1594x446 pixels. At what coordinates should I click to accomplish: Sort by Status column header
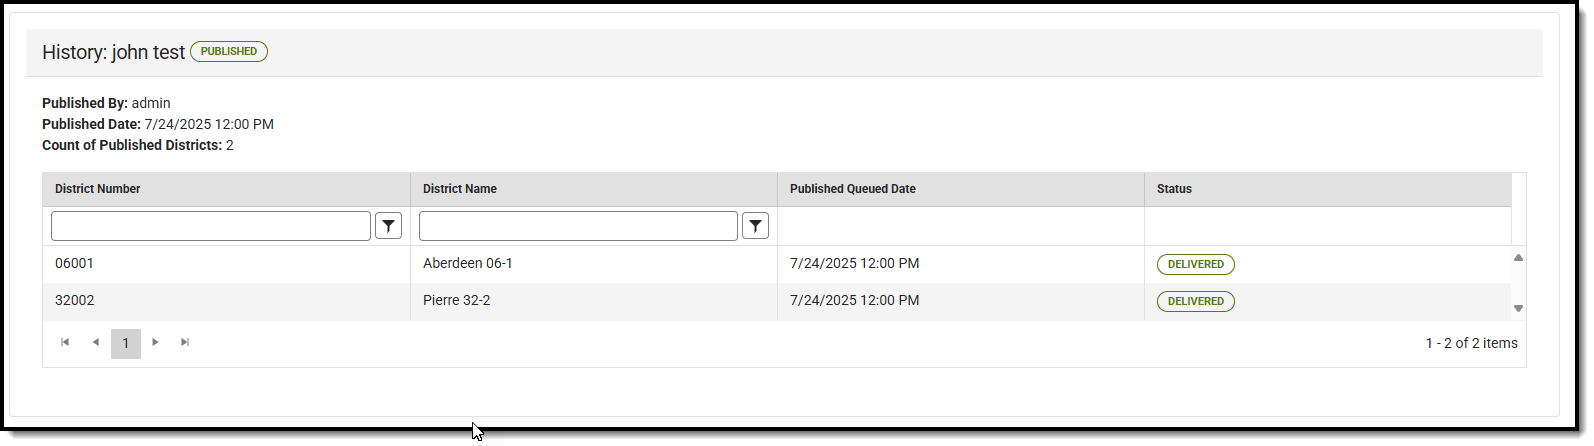(1174, 189)
